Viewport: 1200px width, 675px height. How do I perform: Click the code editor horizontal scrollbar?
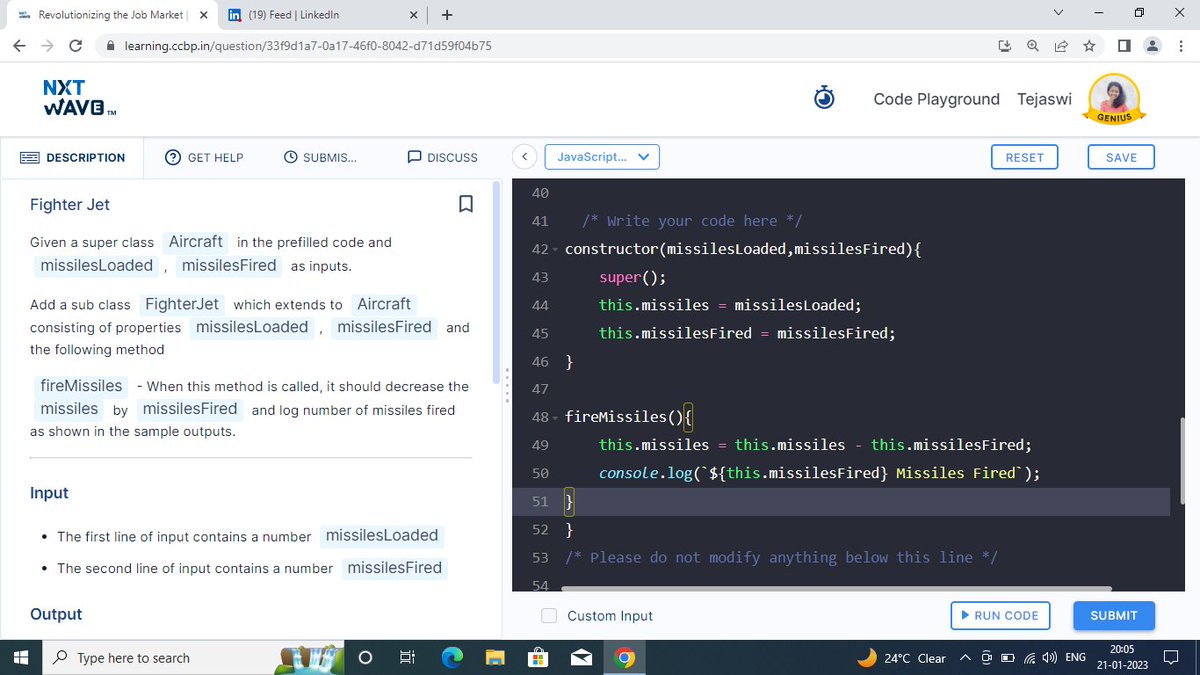[837, 589]
